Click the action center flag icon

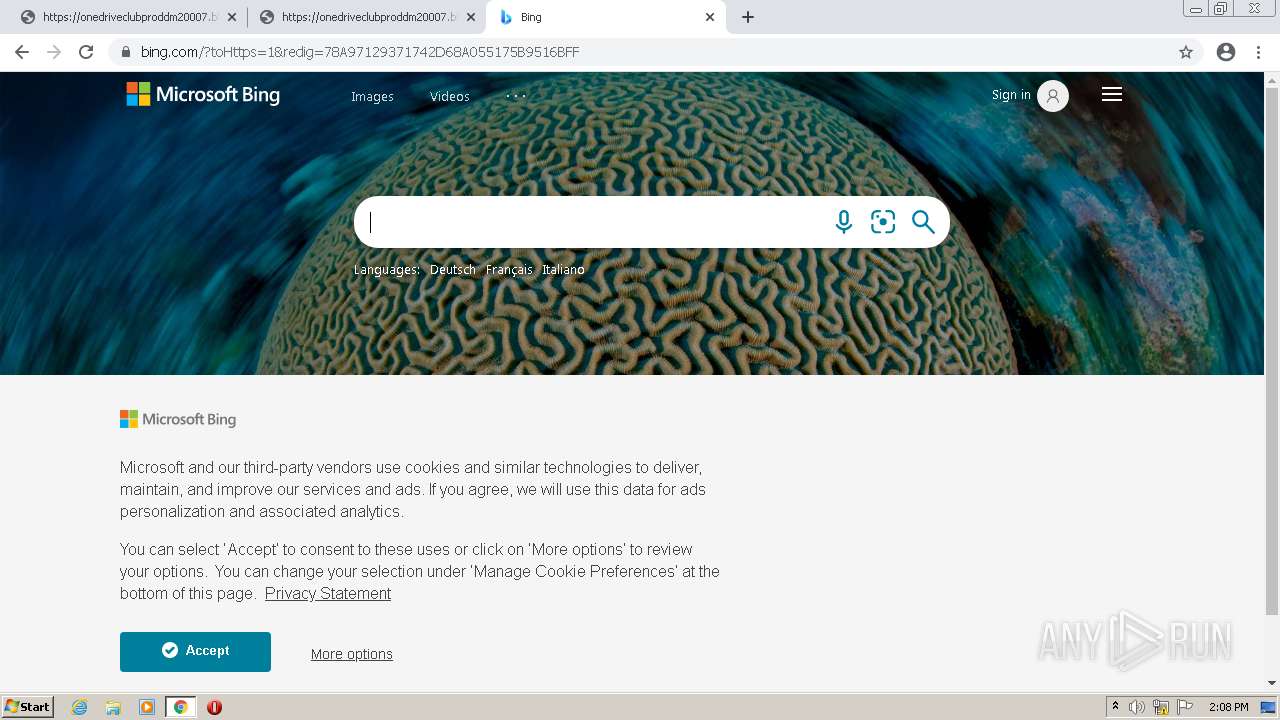[x=1185, y=707]
